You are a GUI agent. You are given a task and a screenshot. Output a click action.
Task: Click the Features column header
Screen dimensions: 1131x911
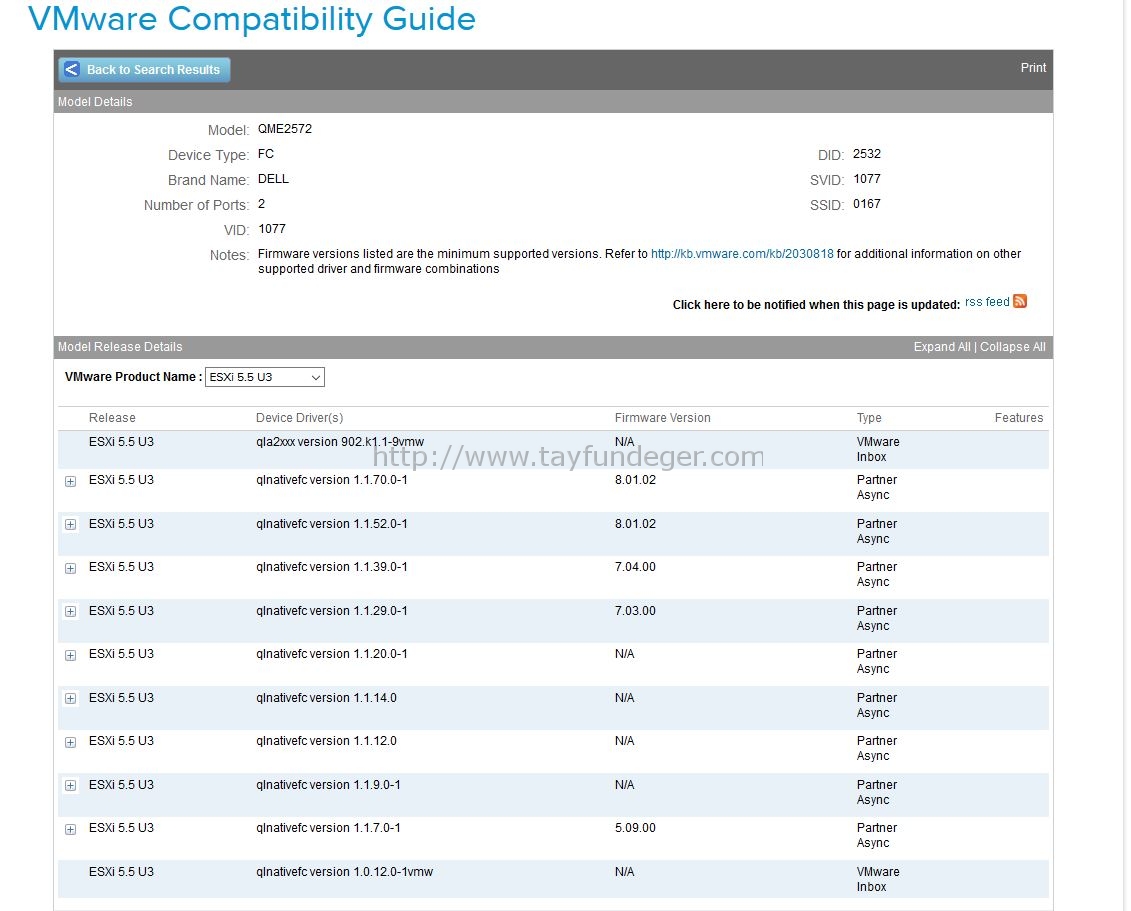[1018, 418]
